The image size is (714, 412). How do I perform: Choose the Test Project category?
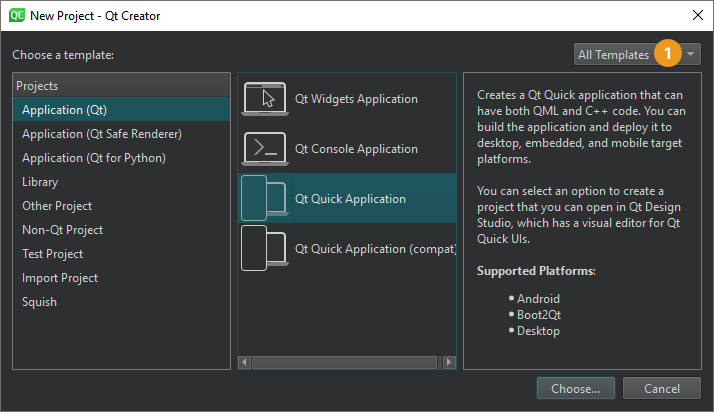[x=52, y=254]
